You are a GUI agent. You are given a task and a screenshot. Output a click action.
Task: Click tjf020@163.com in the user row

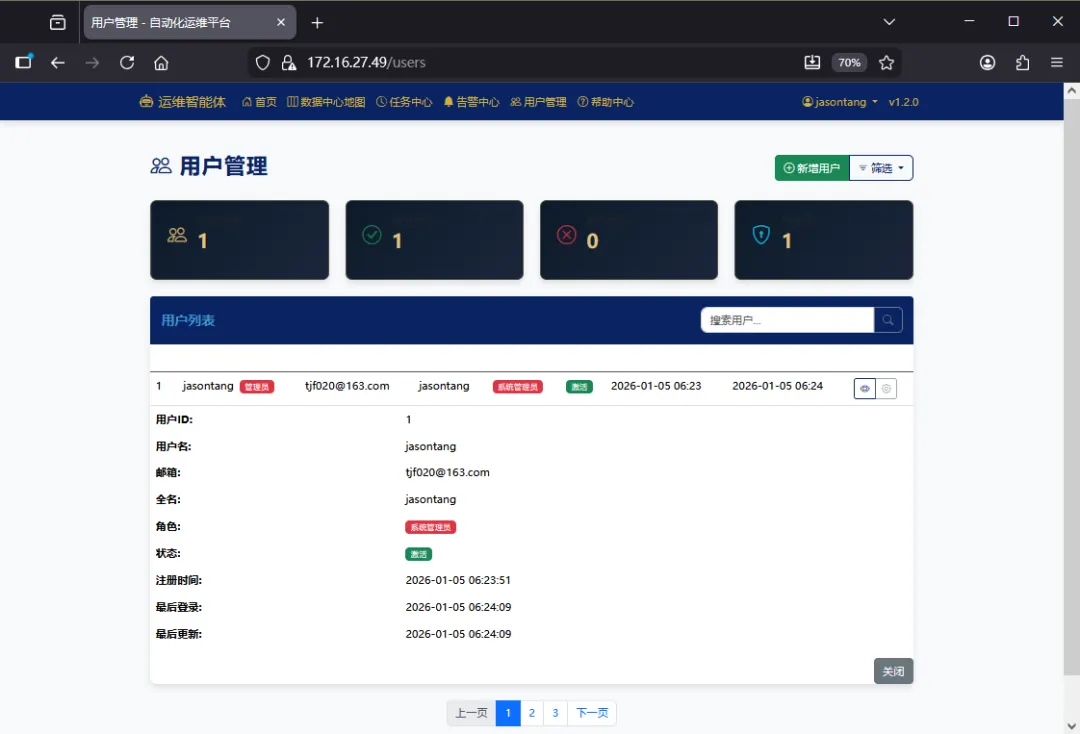pyautogui.click(x=347, y=386)
